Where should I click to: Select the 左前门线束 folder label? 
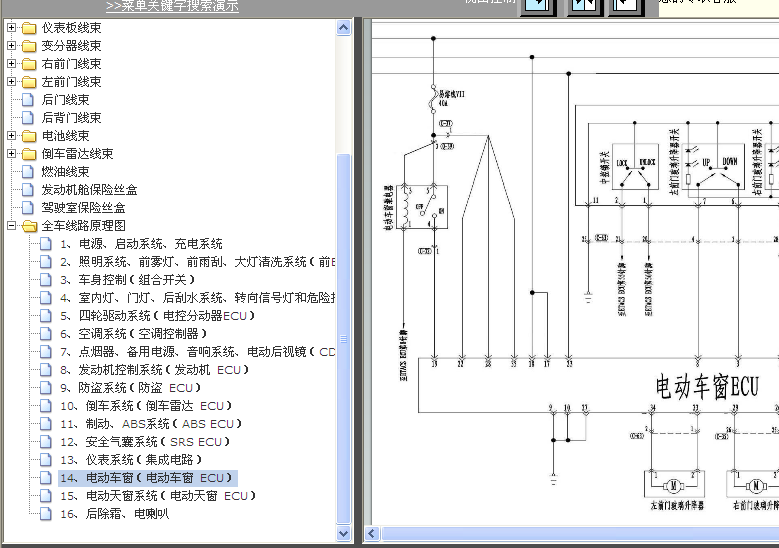click(72, 82)
